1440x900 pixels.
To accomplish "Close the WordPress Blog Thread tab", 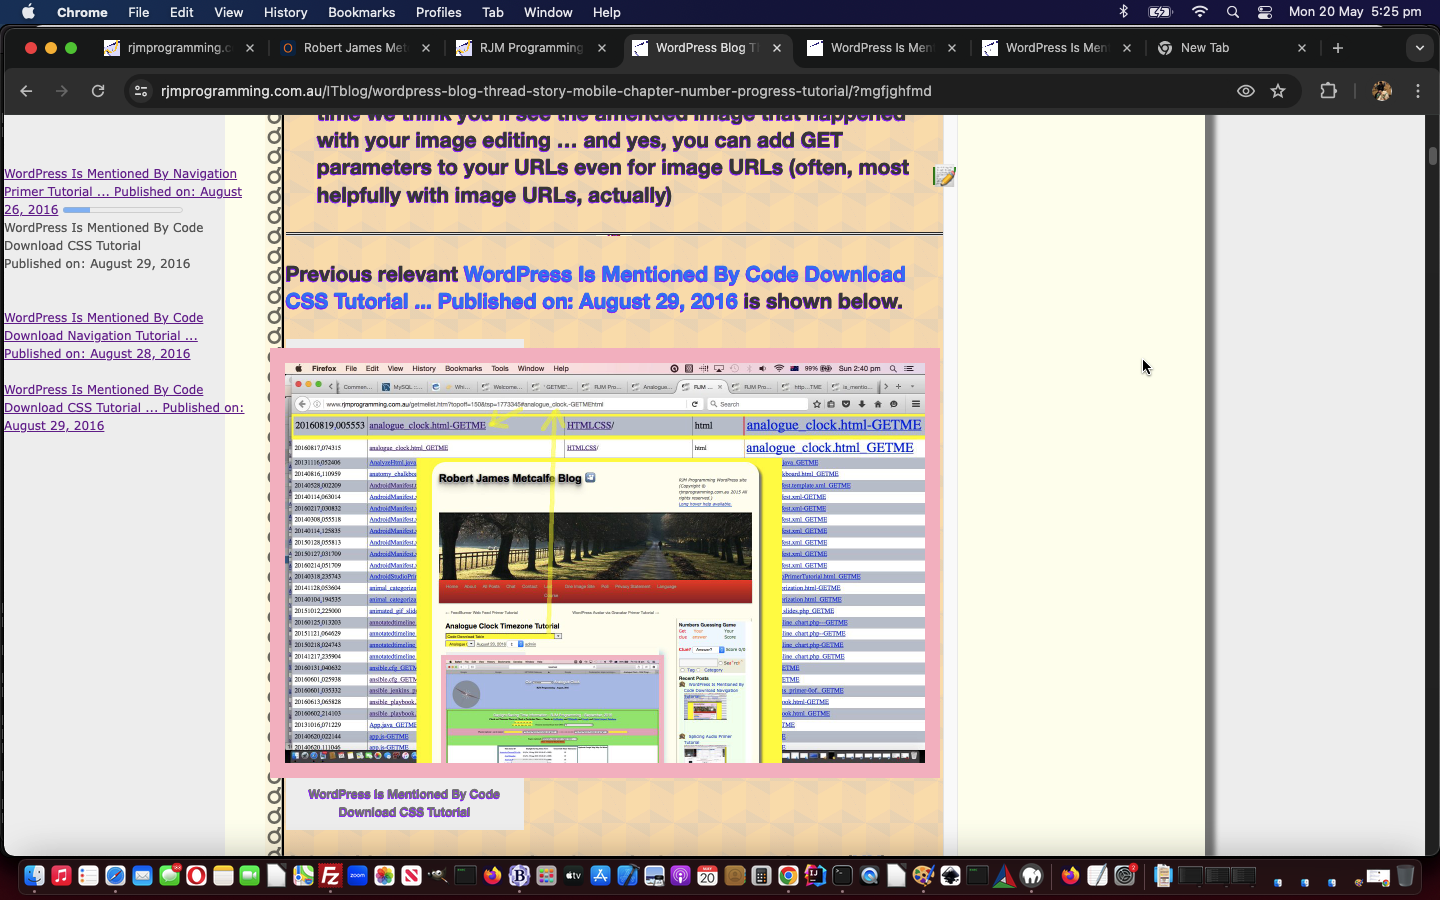I will tap(777, 48).
